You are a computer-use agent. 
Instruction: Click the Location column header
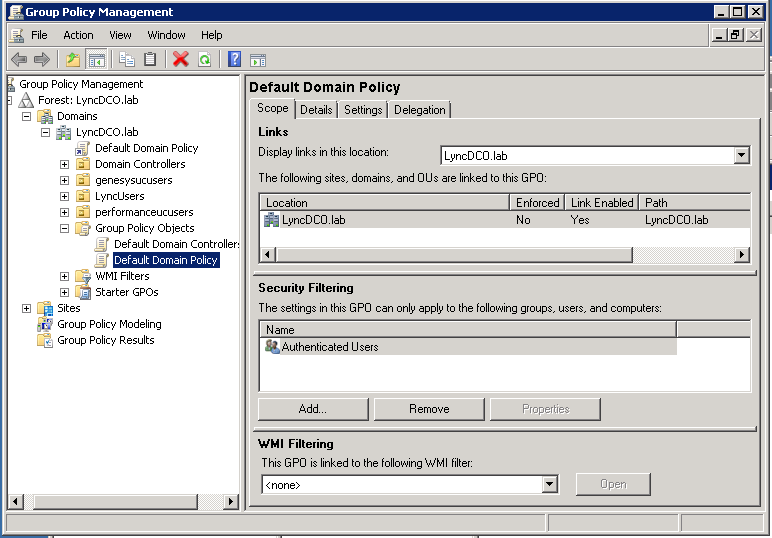(385, 203)
